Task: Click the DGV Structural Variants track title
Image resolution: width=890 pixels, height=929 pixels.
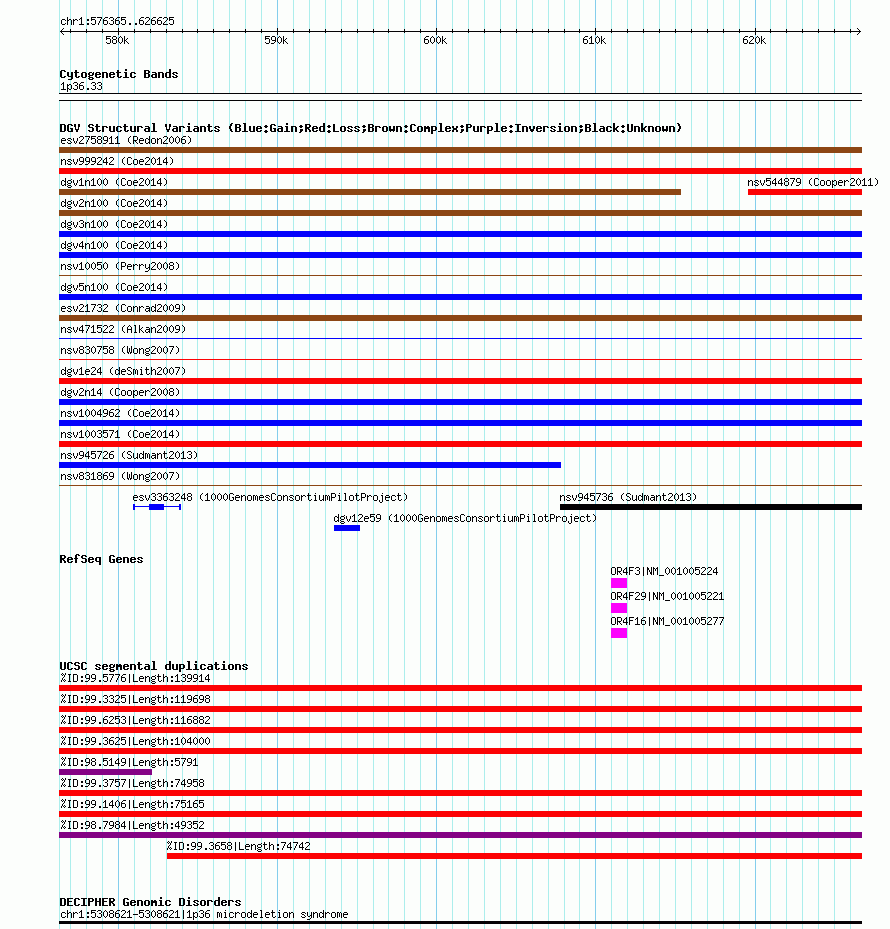Action: (x=370, y=128)
